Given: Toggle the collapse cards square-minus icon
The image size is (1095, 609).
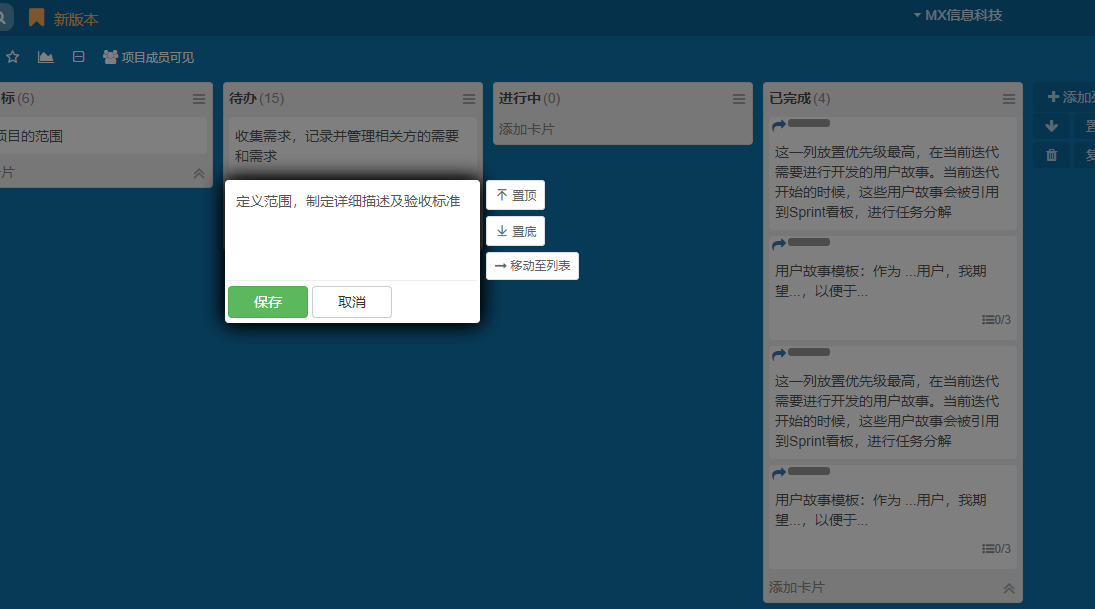Looking at the screenshot, I should coord(78,57).
